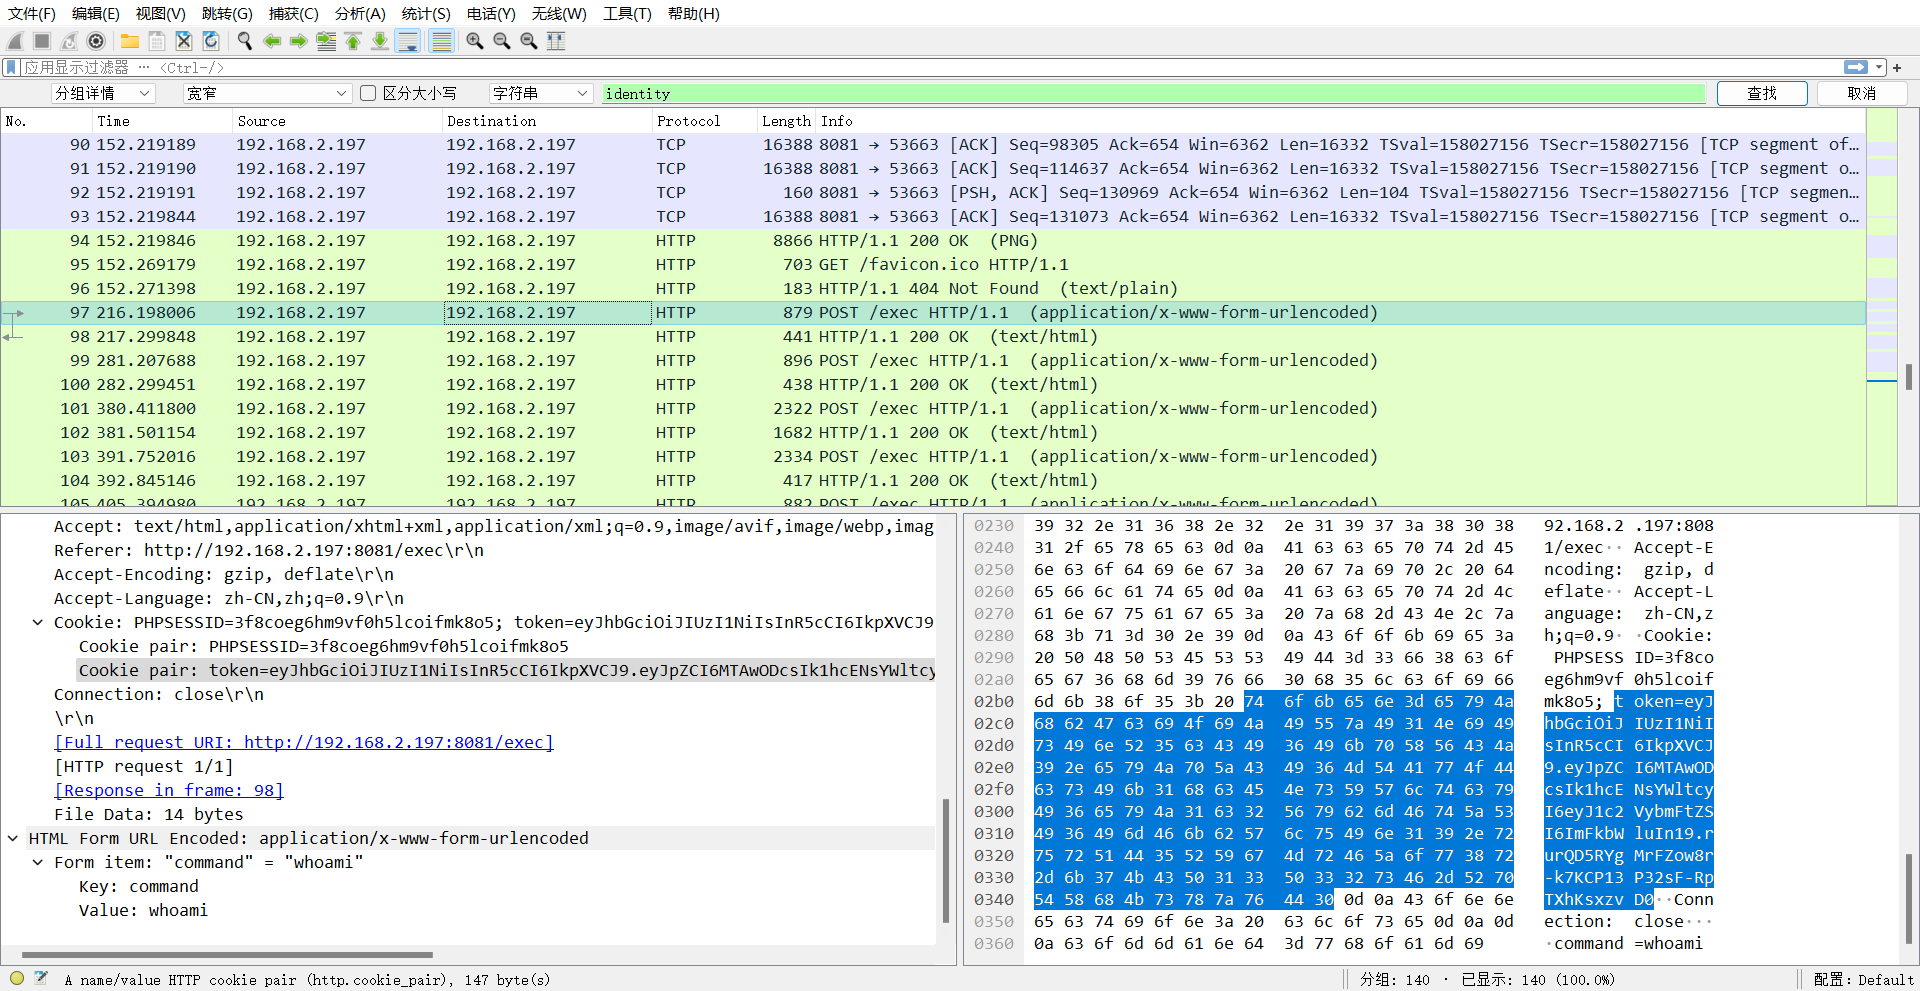Apply display filter arrow button
The width and height of the screenshot is (1920, 991).
coord(1856,67)
